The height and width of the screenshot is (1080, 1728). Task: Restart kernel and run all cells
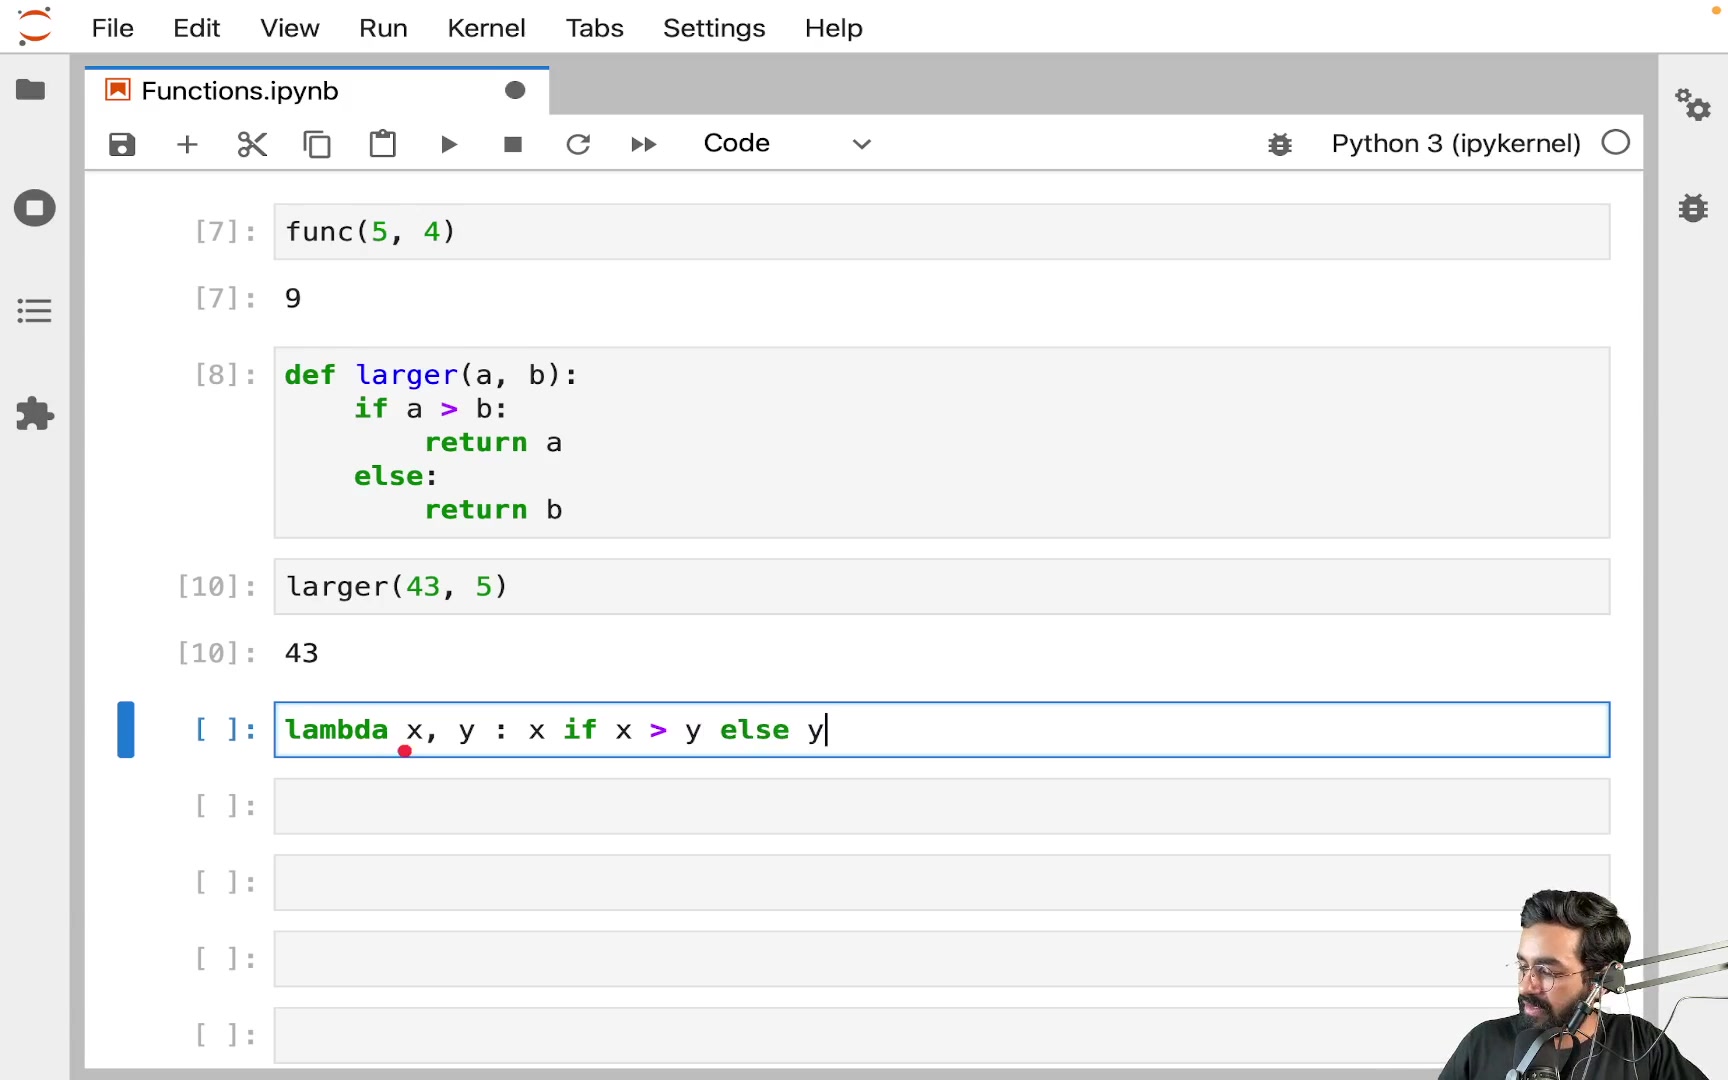click(x=644, y=144)
